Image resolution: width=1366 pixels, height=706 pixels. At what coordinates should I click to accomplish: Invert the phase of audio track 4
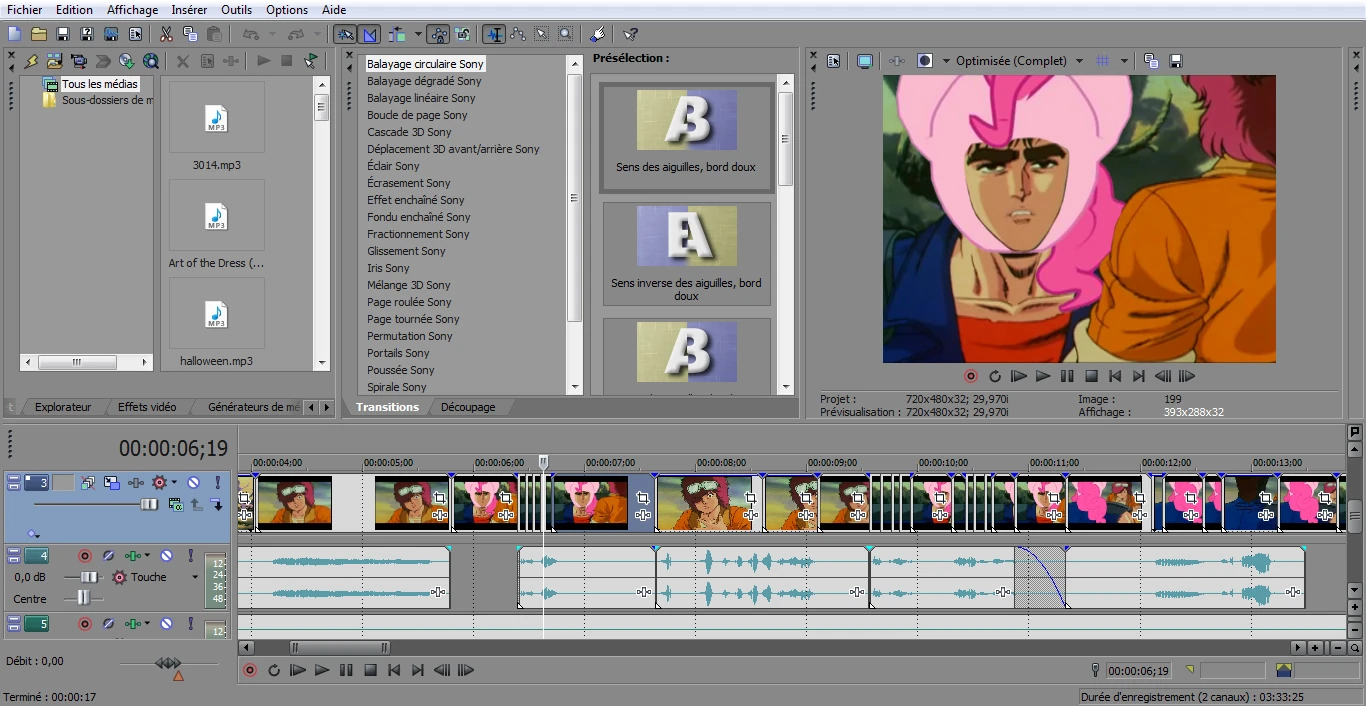108,555
